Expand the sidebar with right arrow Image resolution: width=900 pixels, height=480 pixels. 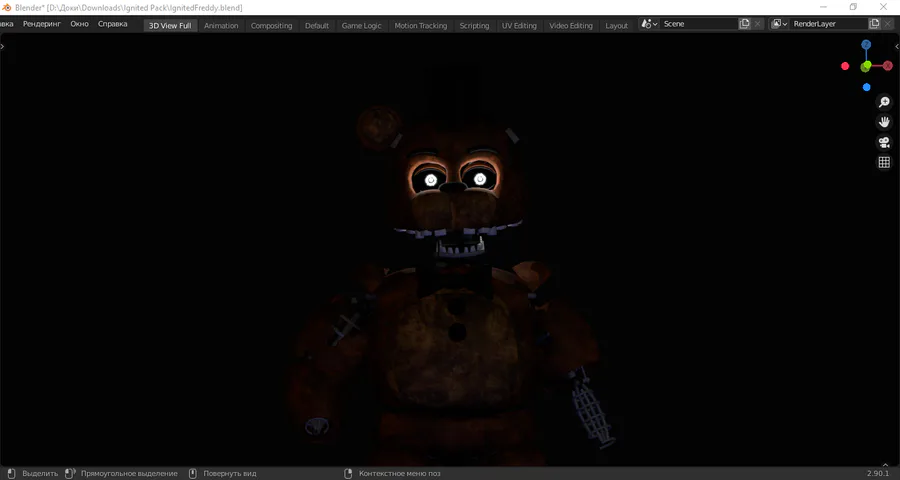[x=897, y=47]
